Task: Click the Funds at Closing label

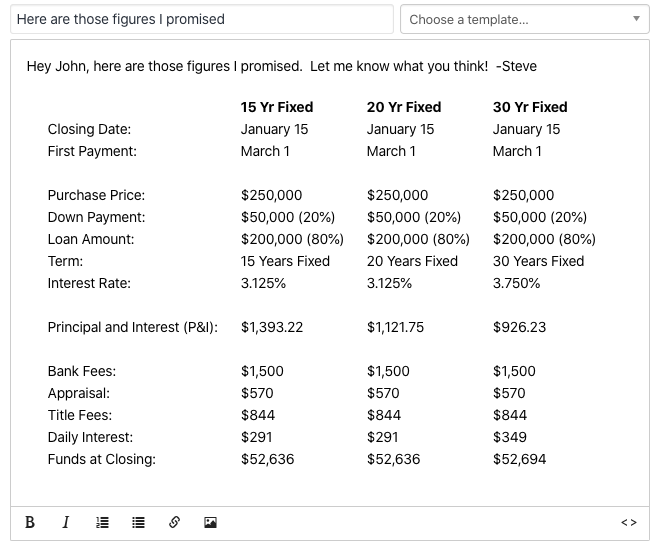Action: coord(102,459)
